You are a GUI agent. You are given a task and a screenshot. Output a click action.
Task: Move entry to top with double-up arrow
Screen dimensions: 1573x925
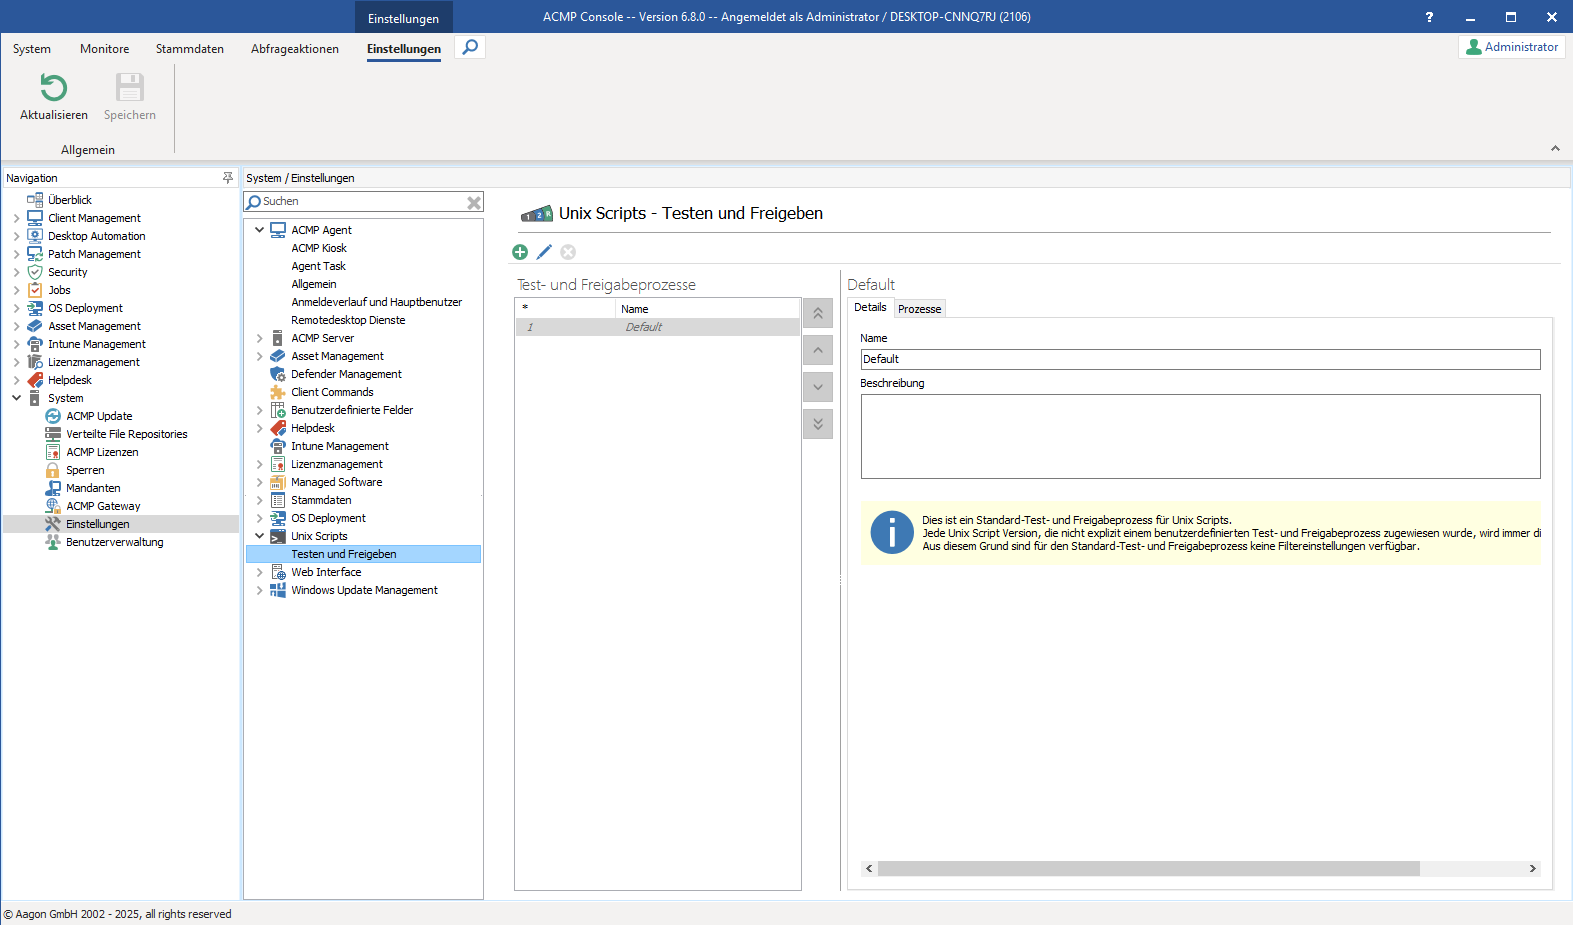coord(817,313)
